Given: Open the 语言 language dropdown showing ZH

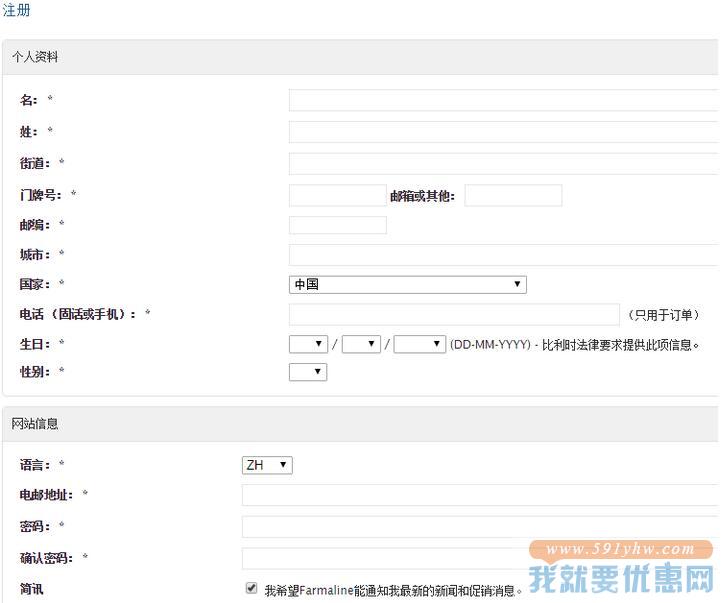Looking at the screenshot, I should [267, 465].
